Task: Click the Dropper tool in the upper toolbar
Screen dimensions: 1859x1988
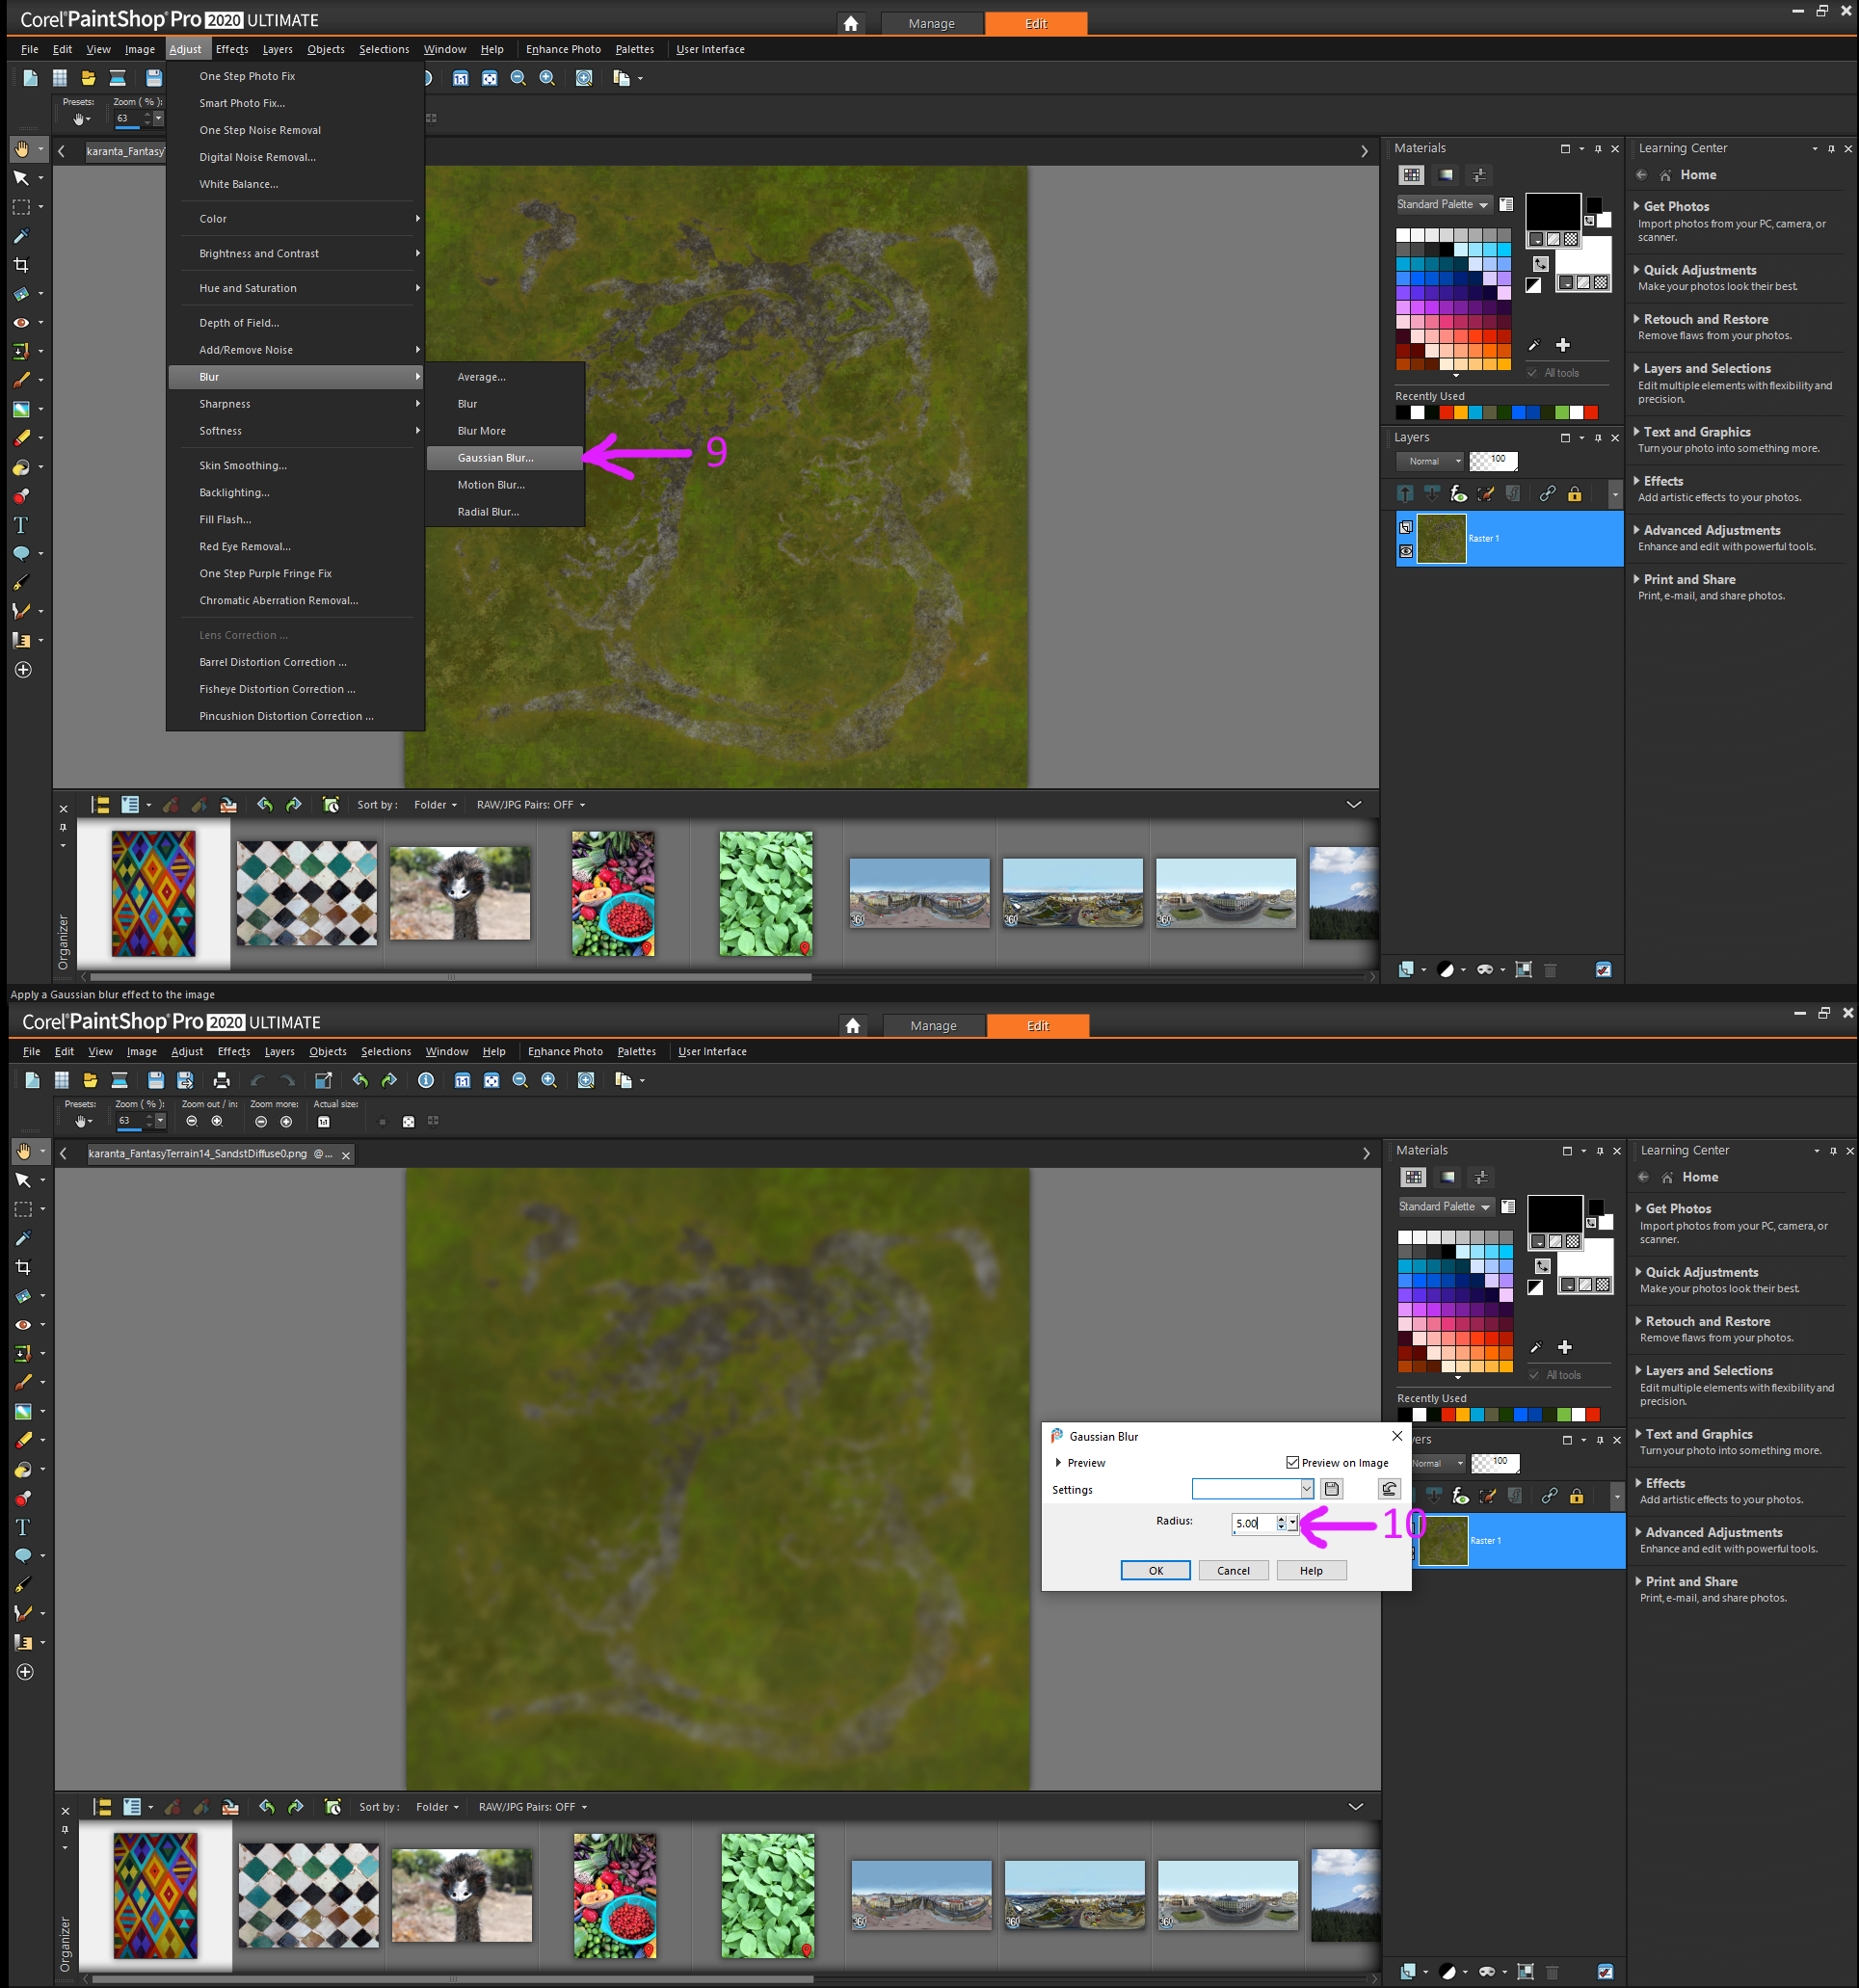Action: 21,236
